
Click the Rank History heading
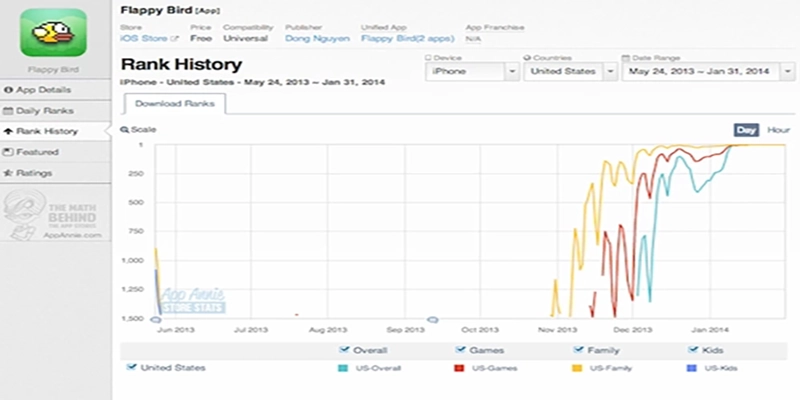click(182, 64)
